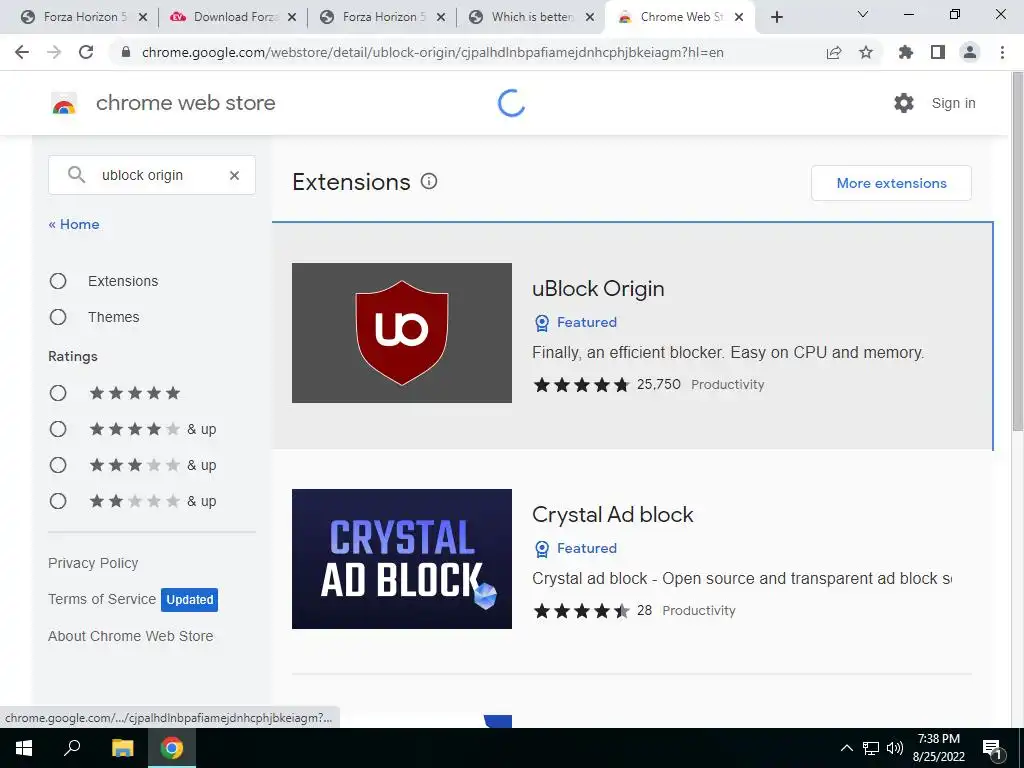This screenshot has width=1024, height=768.
Task: Select the three stars & up filter
Action: pyautogui.click(x=58, y=465)
